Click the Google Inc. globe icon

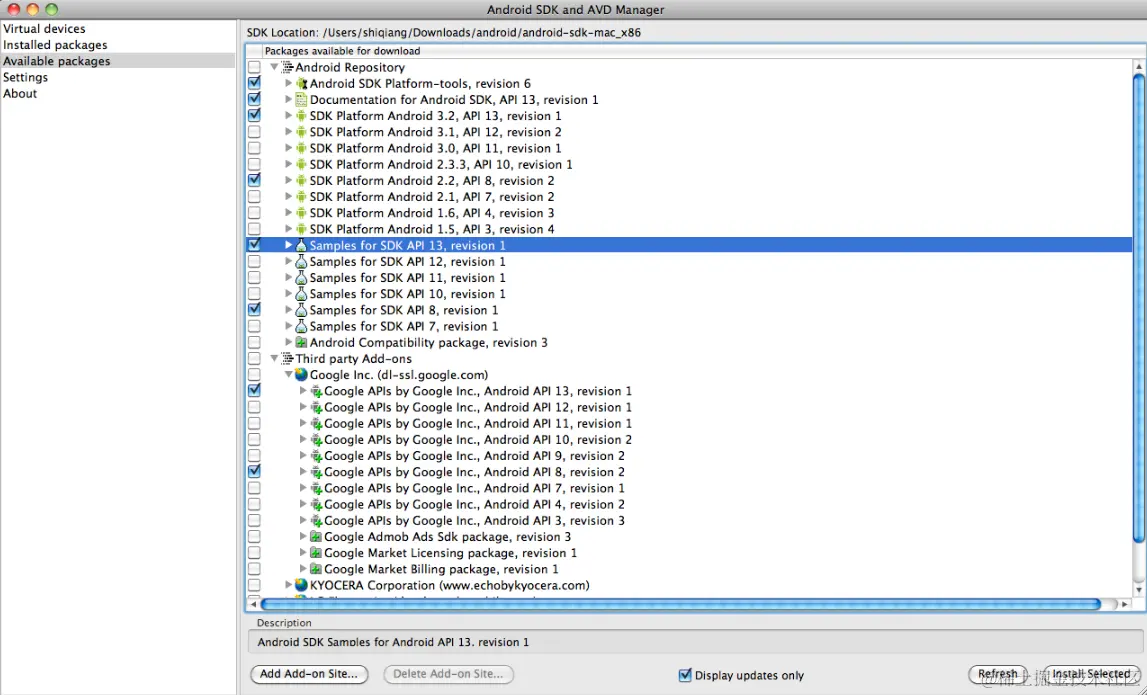(x=301, y=375)
